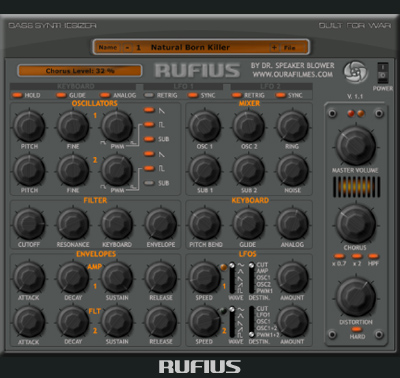
Task: Toggle chorus HPF switch
Action: click(x=373, y=256)
